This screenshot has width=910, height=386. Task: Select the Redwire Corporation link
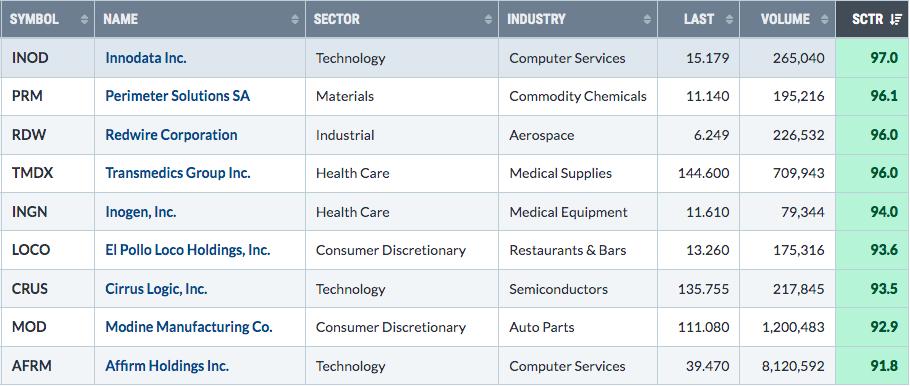coord(171,135)
